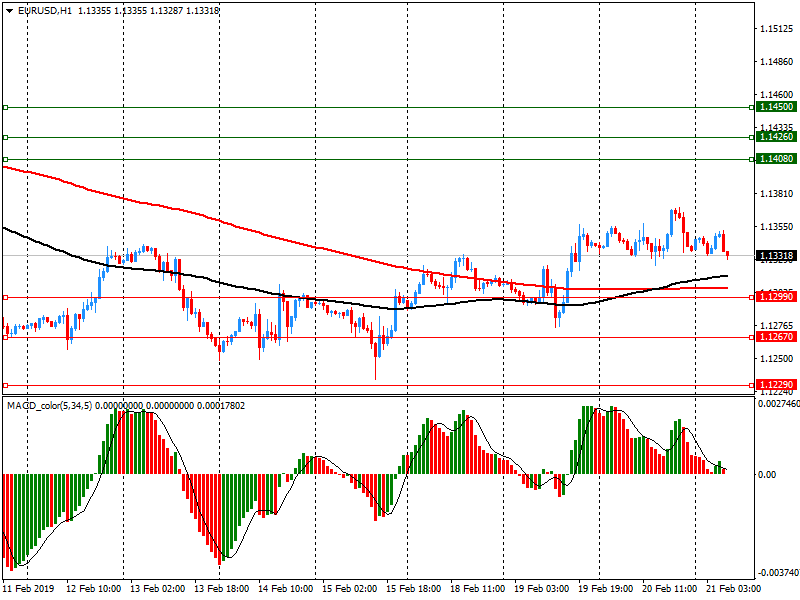Click the 13 Feb 18:00 time label

click(x=221, y=588)
